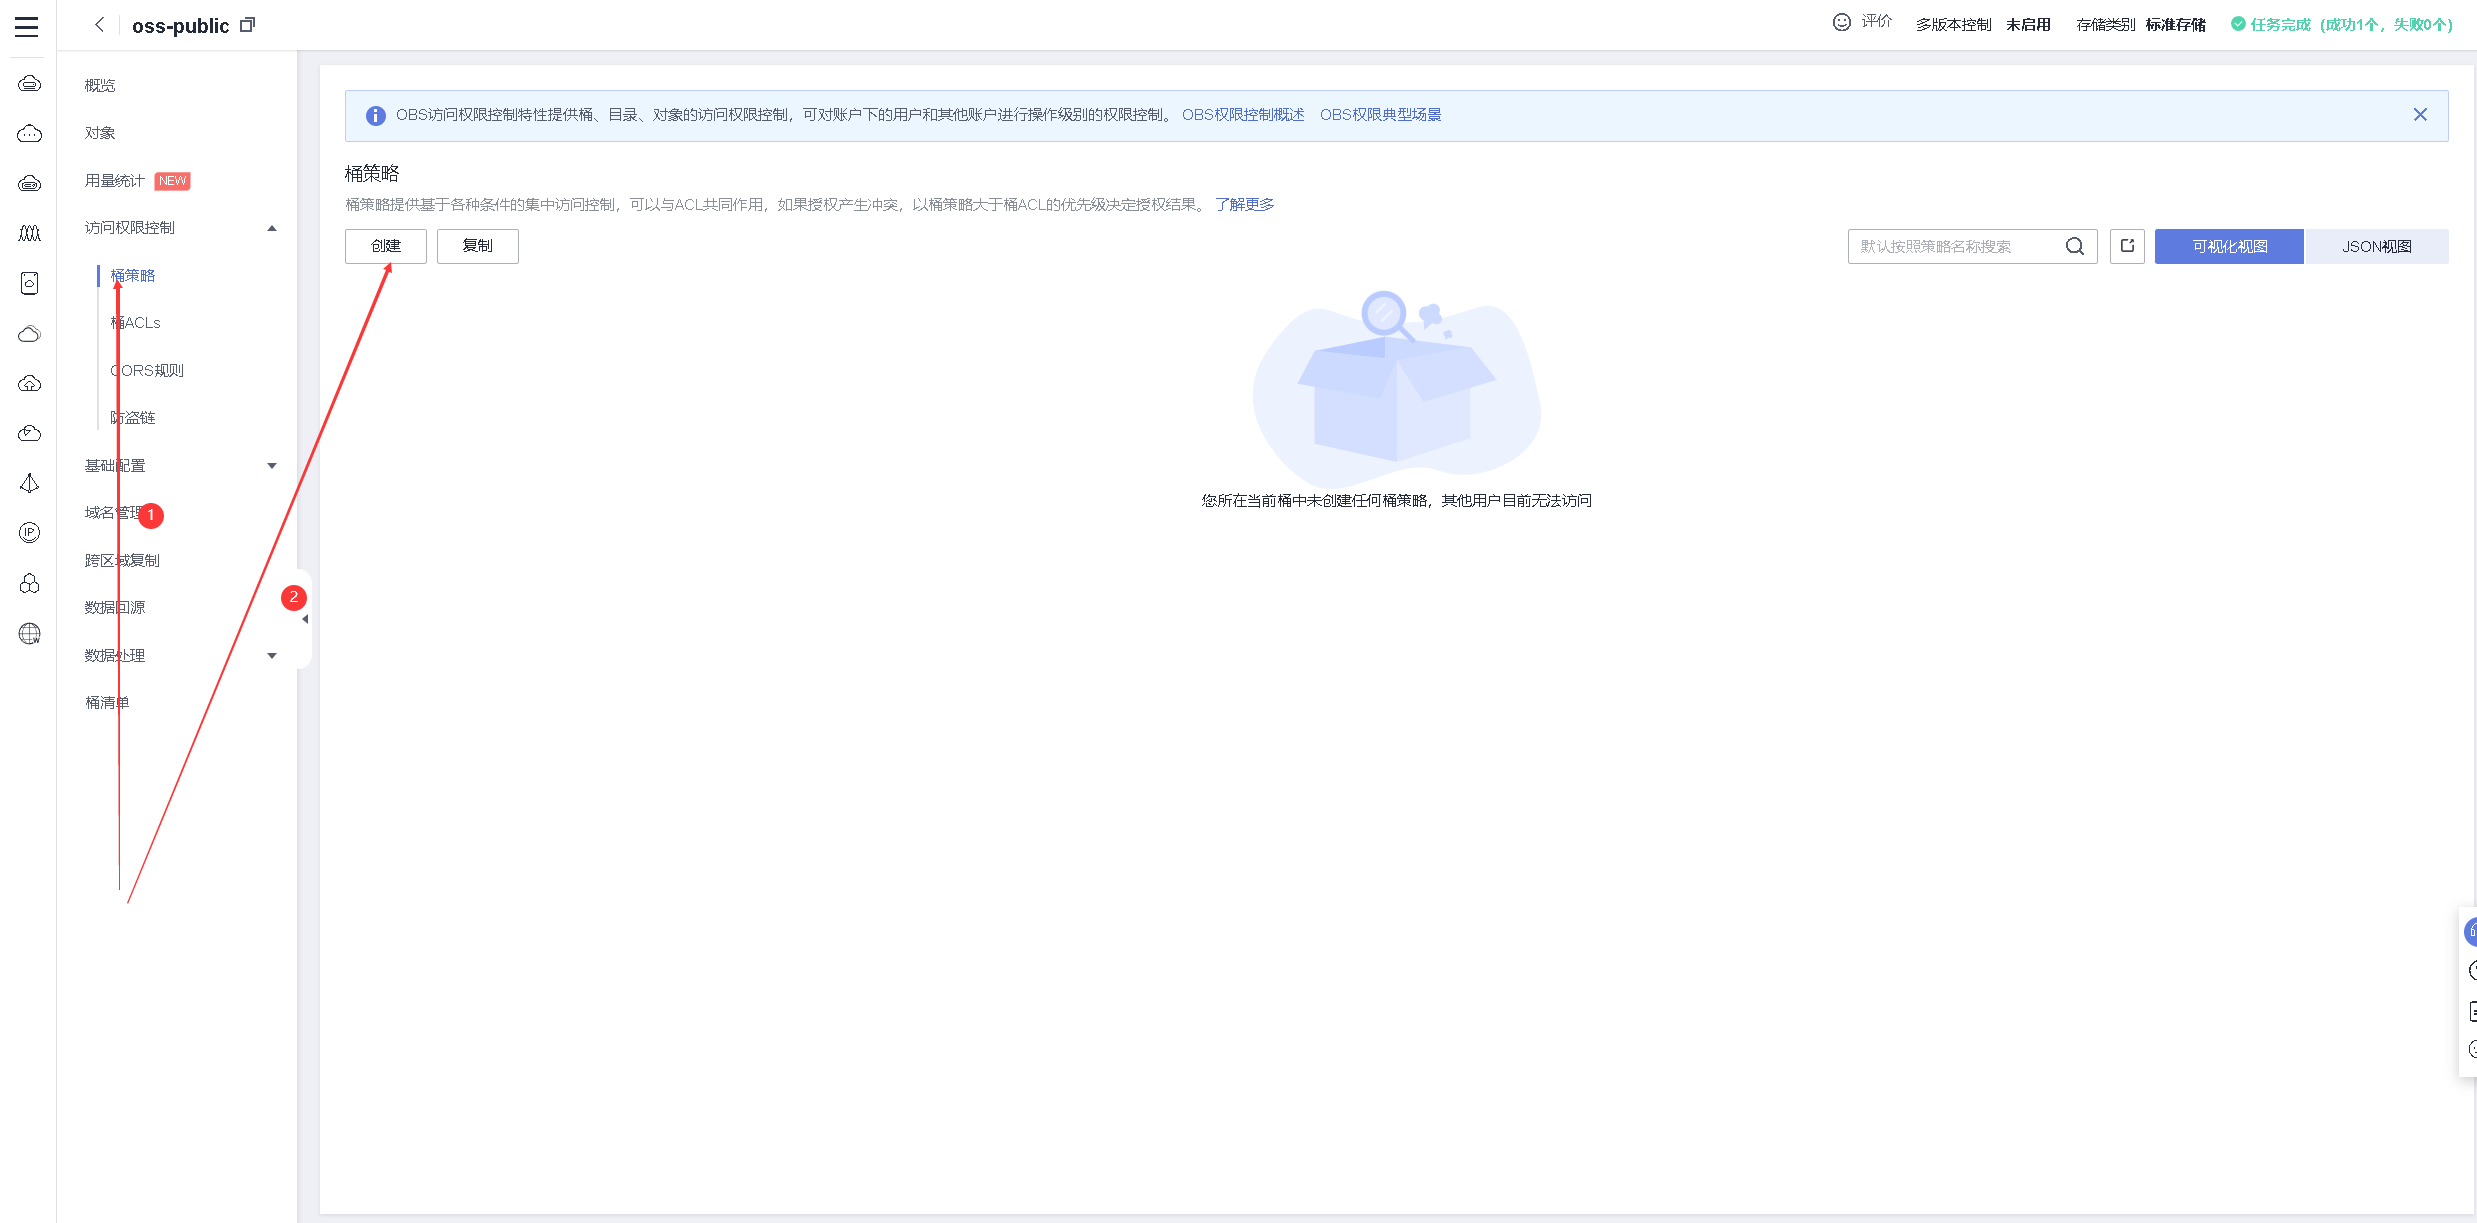Image resolution: width=2477 pixels, height=1223 pixels.
Task: Click the smiley feedback (评价) icon
Action: click(x=1842, y=22)
